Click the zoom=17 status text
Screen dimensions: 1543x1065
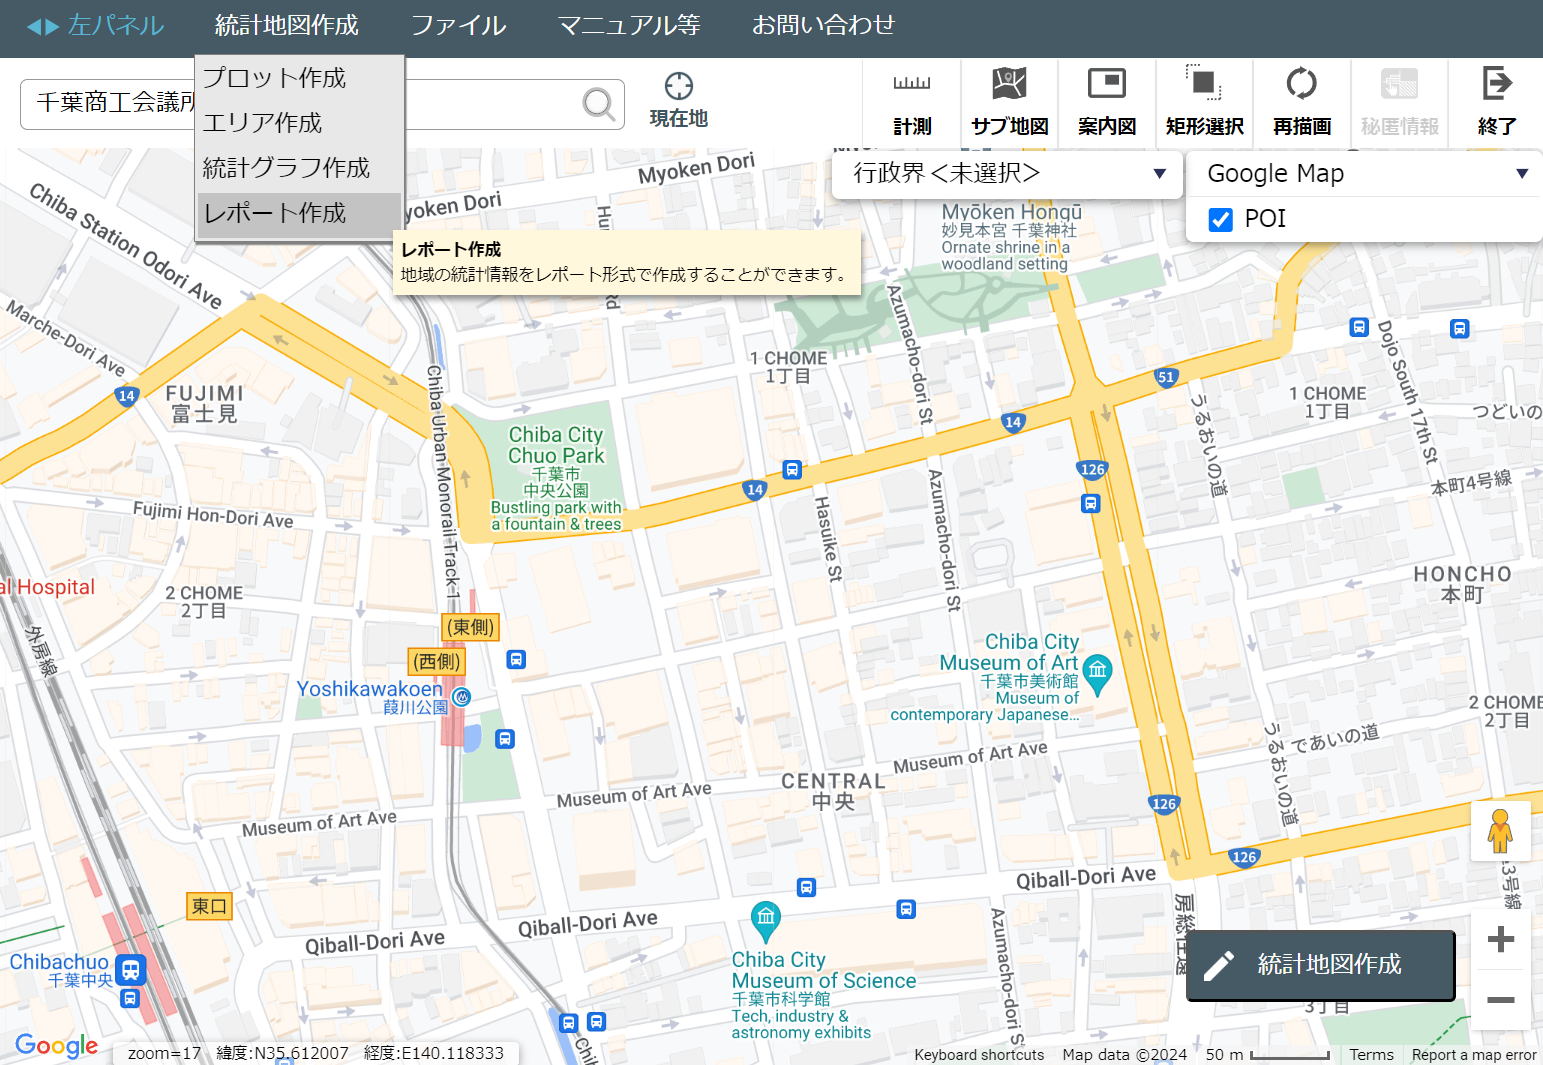tap(164, 1053)
